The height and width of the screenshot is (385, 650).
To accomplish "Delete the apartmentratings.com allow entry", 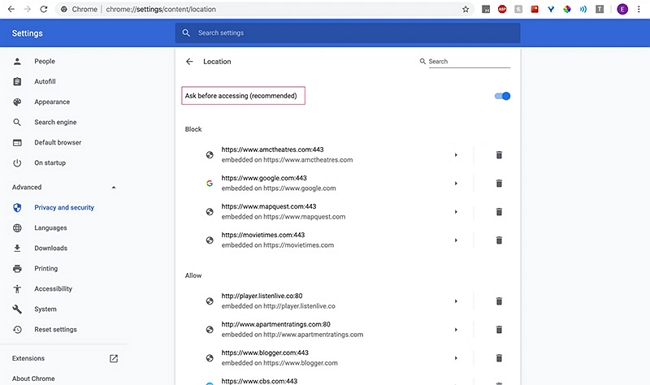I will click(x=499, y=329).
